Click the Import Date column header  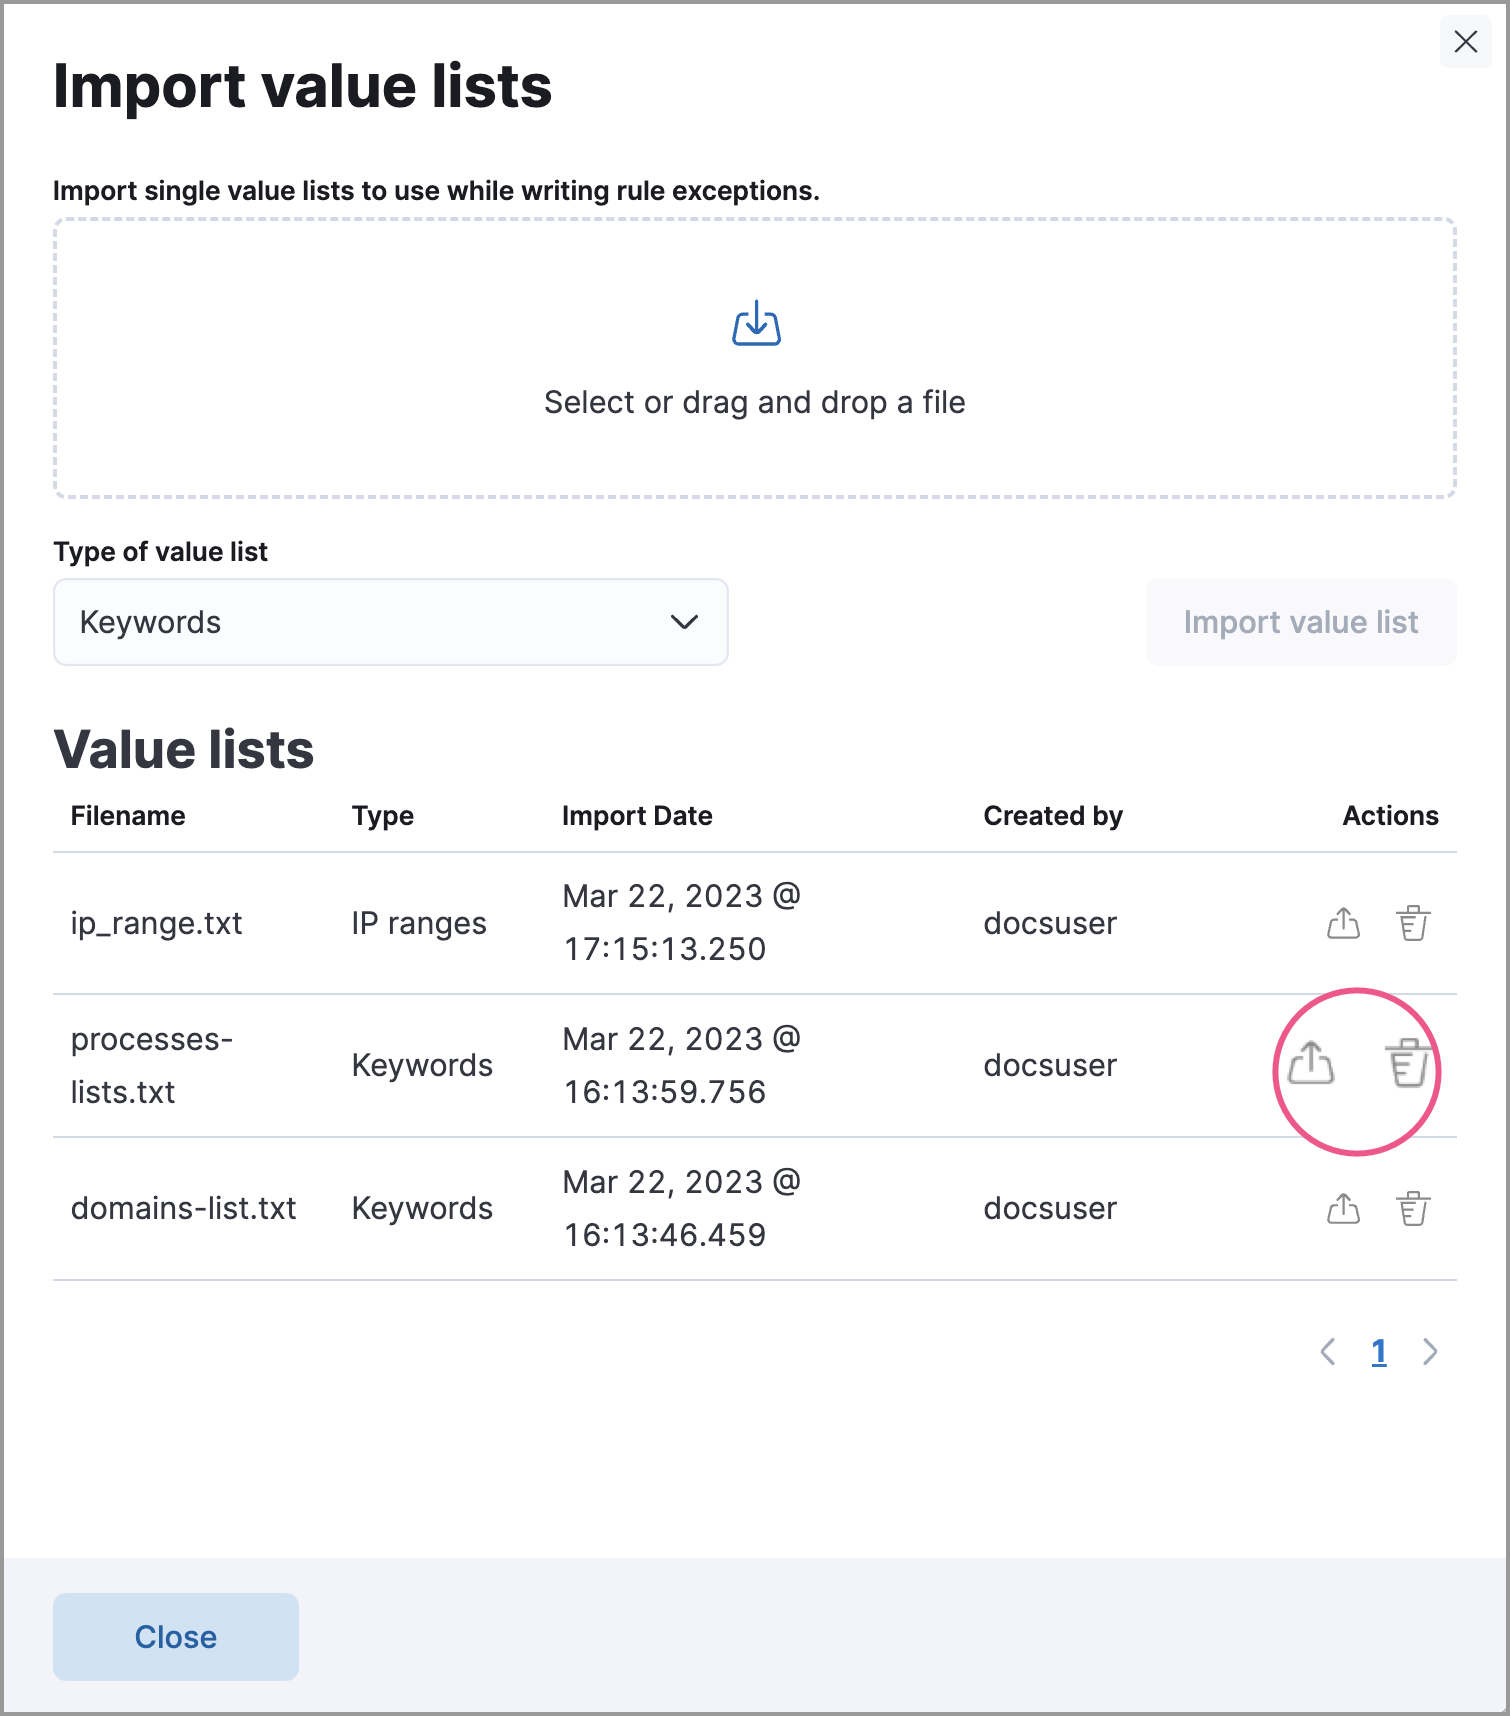[x=637, y=816]
